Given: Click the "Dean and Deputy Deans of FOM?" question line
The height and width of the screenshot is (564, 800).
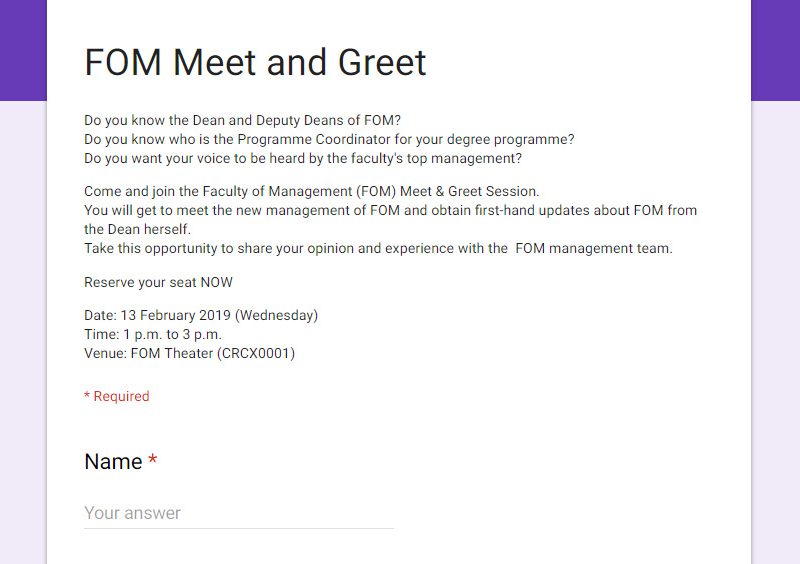Looking at the screenshot, I should click(x=242, y=120).
